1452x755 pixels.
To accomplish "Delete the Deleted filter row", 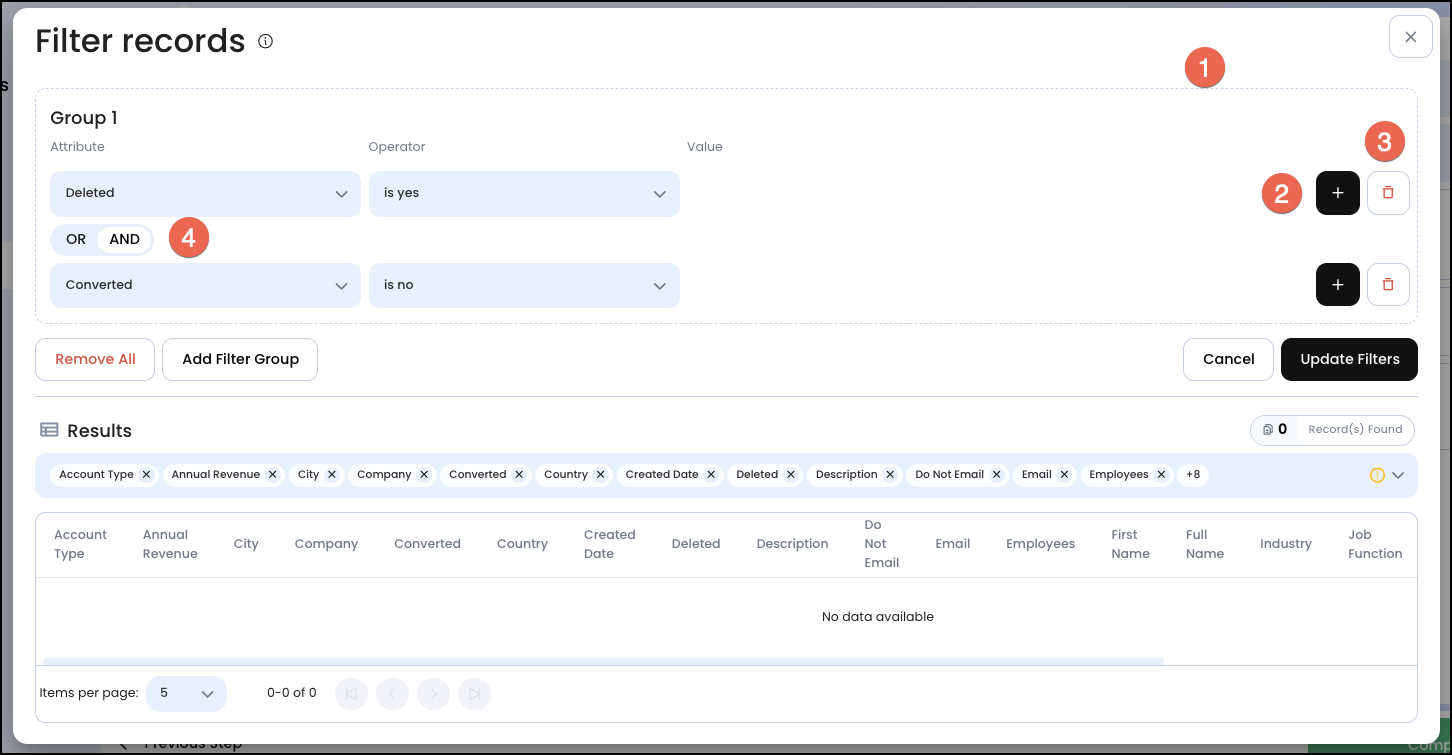I will 1388,193.
